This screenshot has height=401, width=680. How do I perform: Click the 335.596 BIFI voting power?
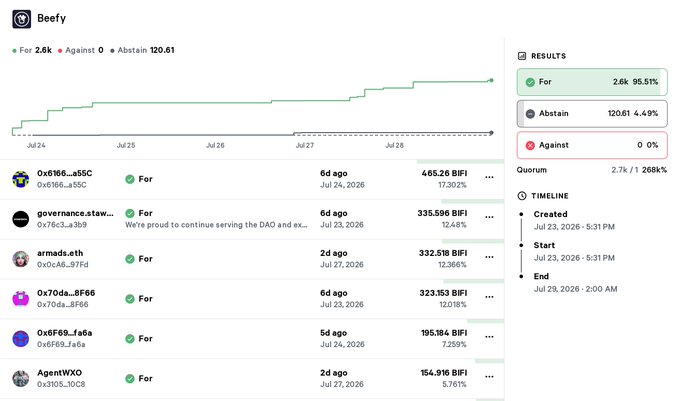(442, 213)
